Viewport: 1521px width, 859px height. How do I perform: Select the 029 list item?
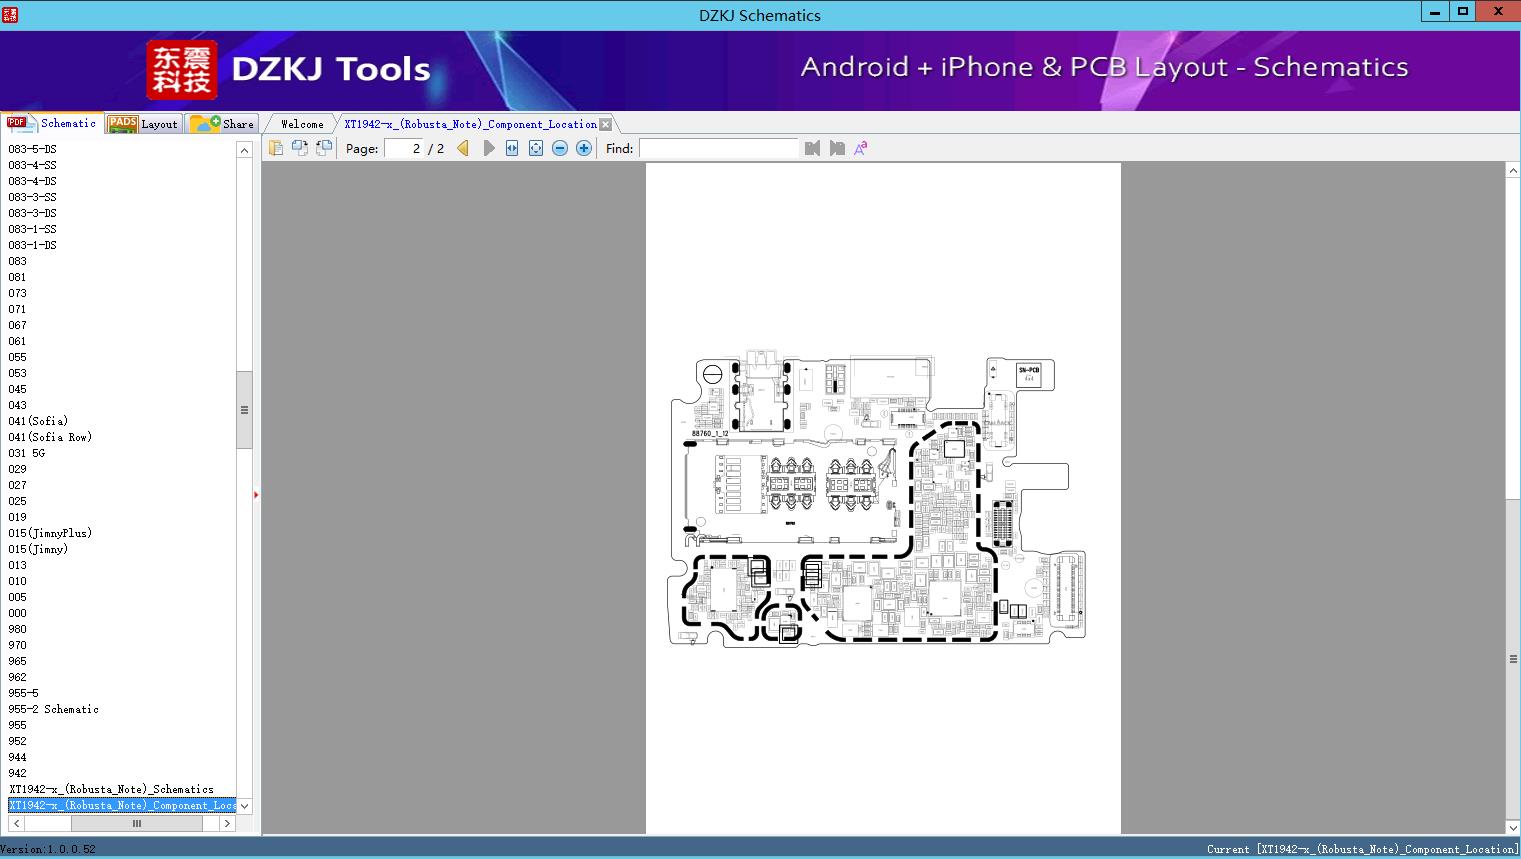coord(18,469)
